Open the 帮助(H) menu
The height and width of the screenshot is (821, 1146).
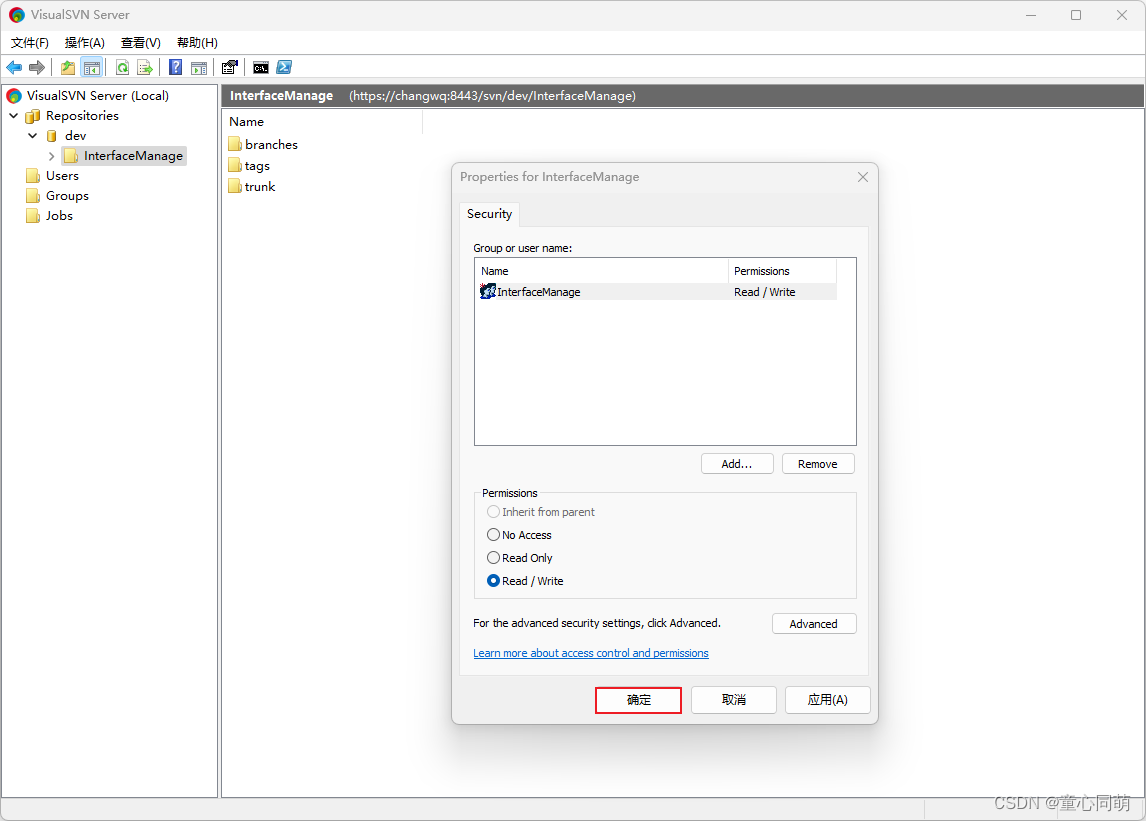(197, 42)
